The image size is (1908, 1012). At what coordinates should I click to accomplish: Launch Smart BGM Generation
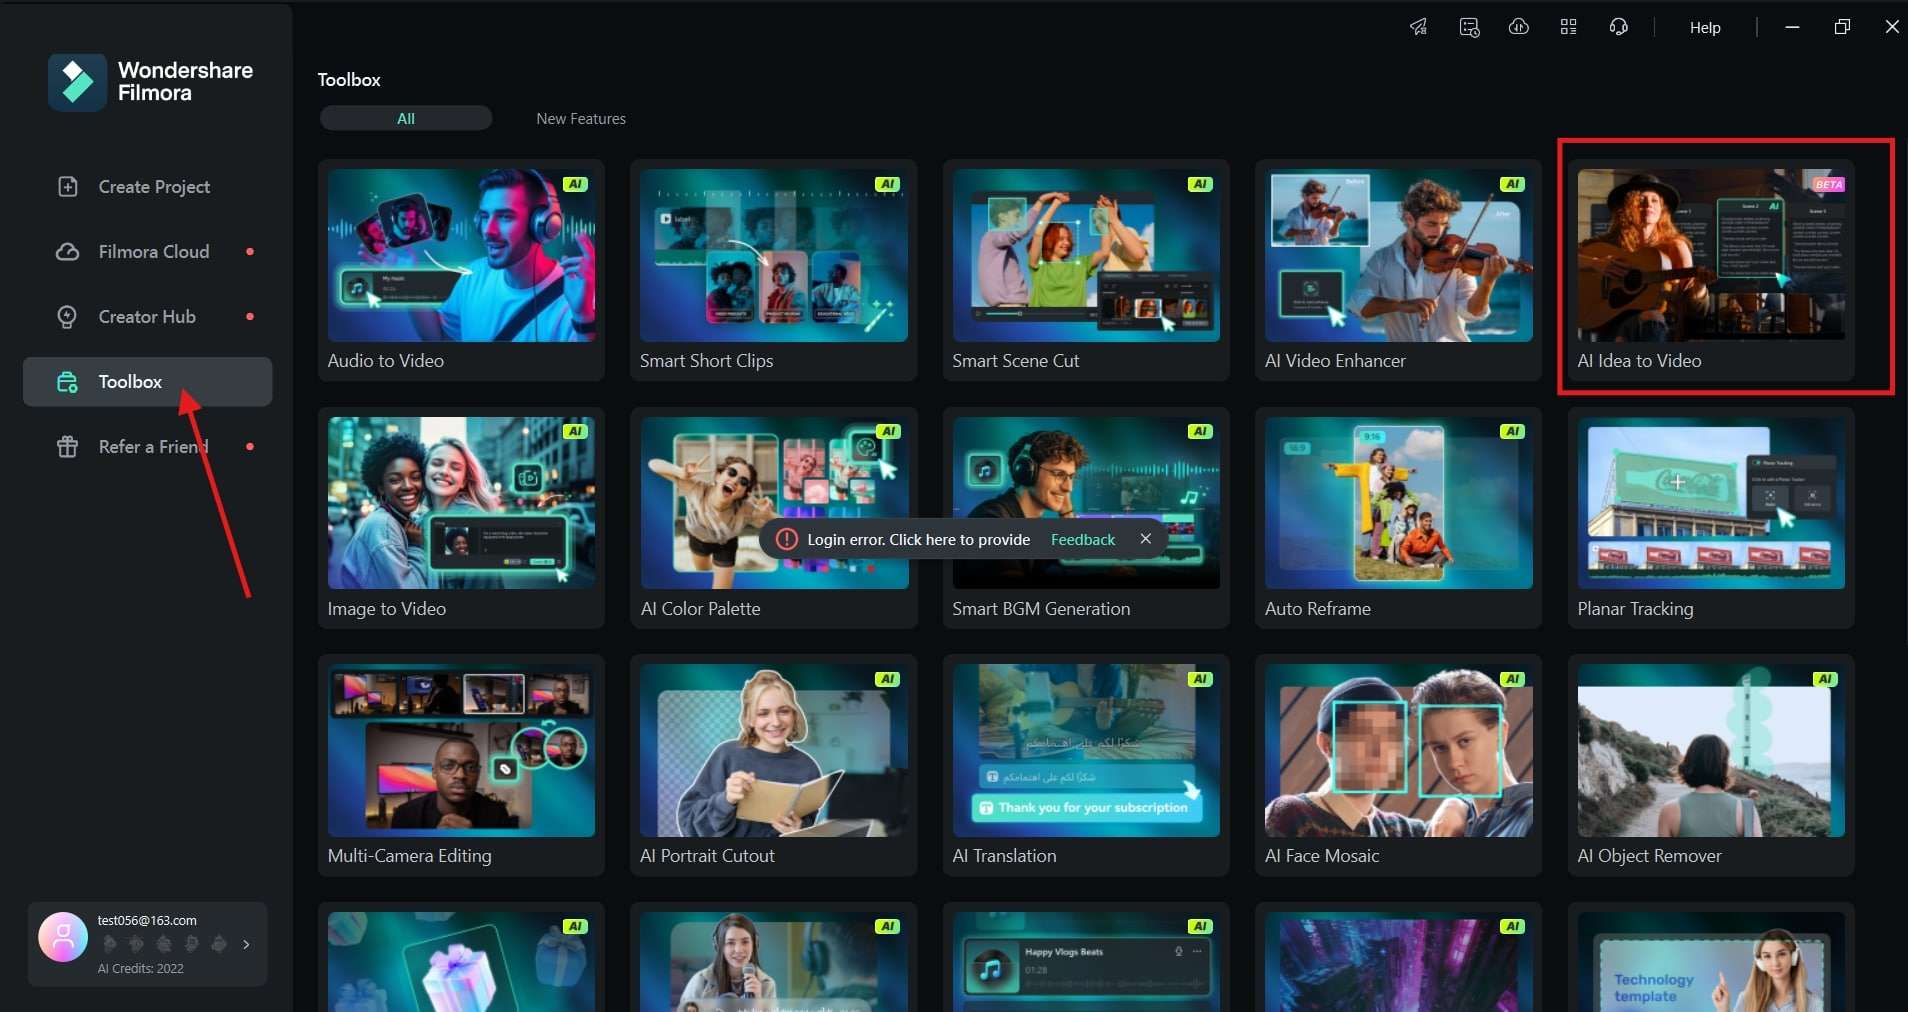[x=1086, y=518]
